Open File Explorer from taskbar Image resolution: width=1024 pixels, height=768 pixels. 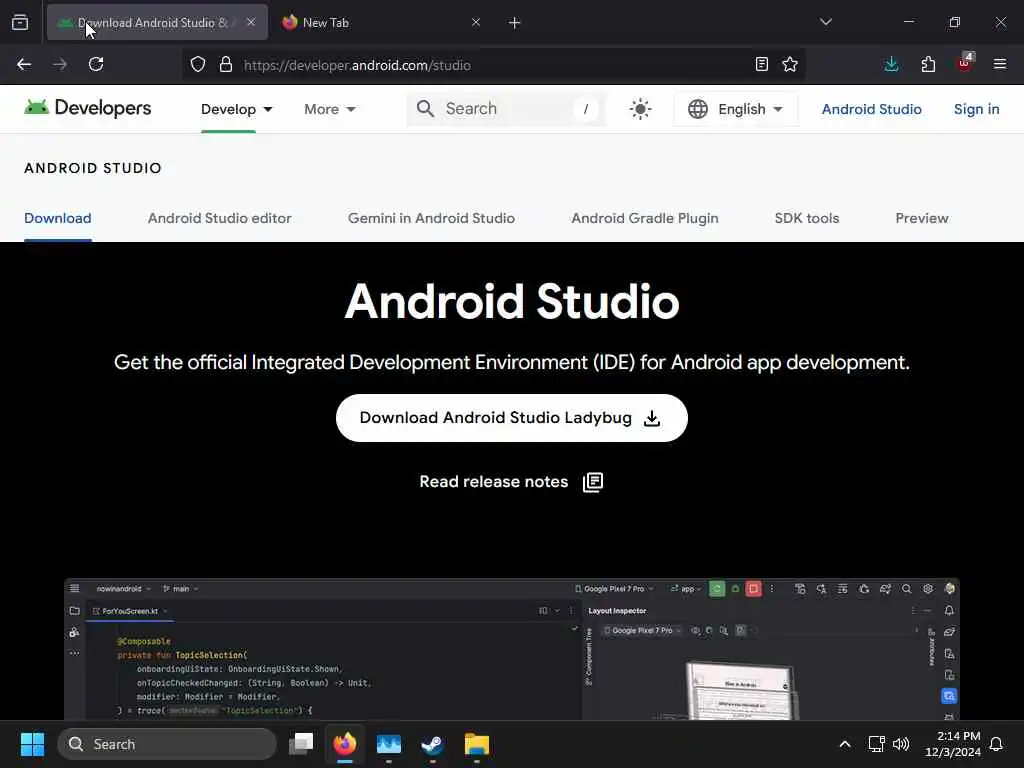477,744
